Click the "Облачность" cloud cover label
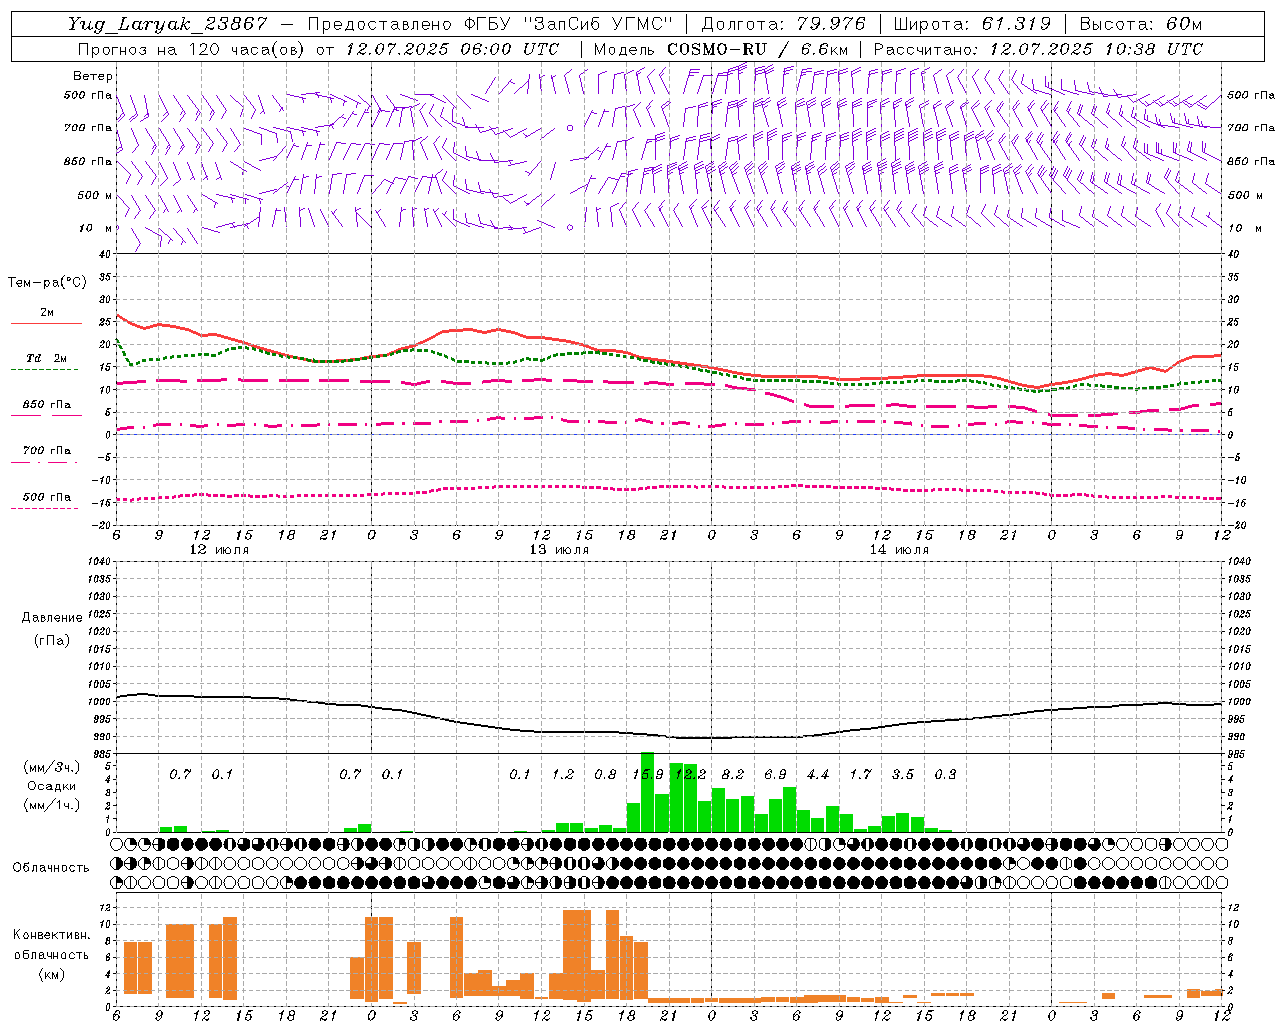The width and height of the screenshot is (1280, 1024). pos(51,867)
